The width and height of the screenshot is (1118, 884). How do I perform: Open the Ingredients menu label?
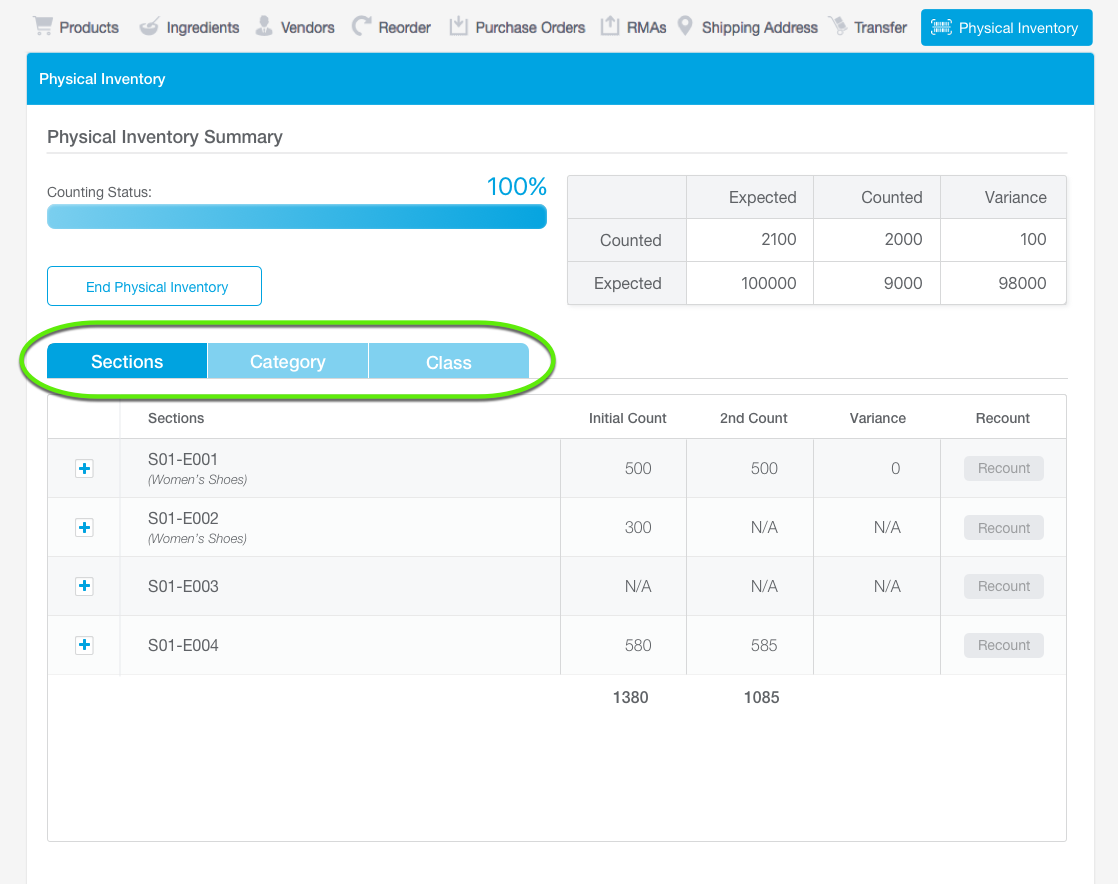pos(202,28)
